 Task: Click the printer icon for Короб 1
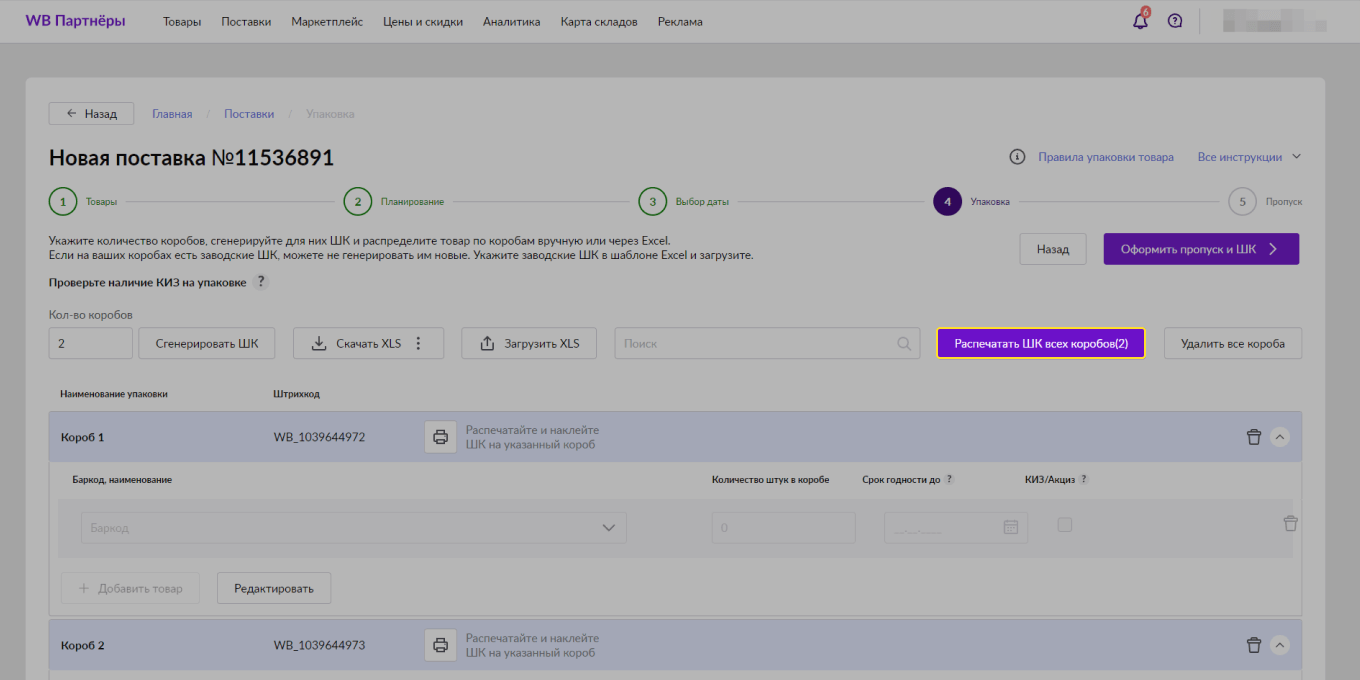tap(440, 436)
